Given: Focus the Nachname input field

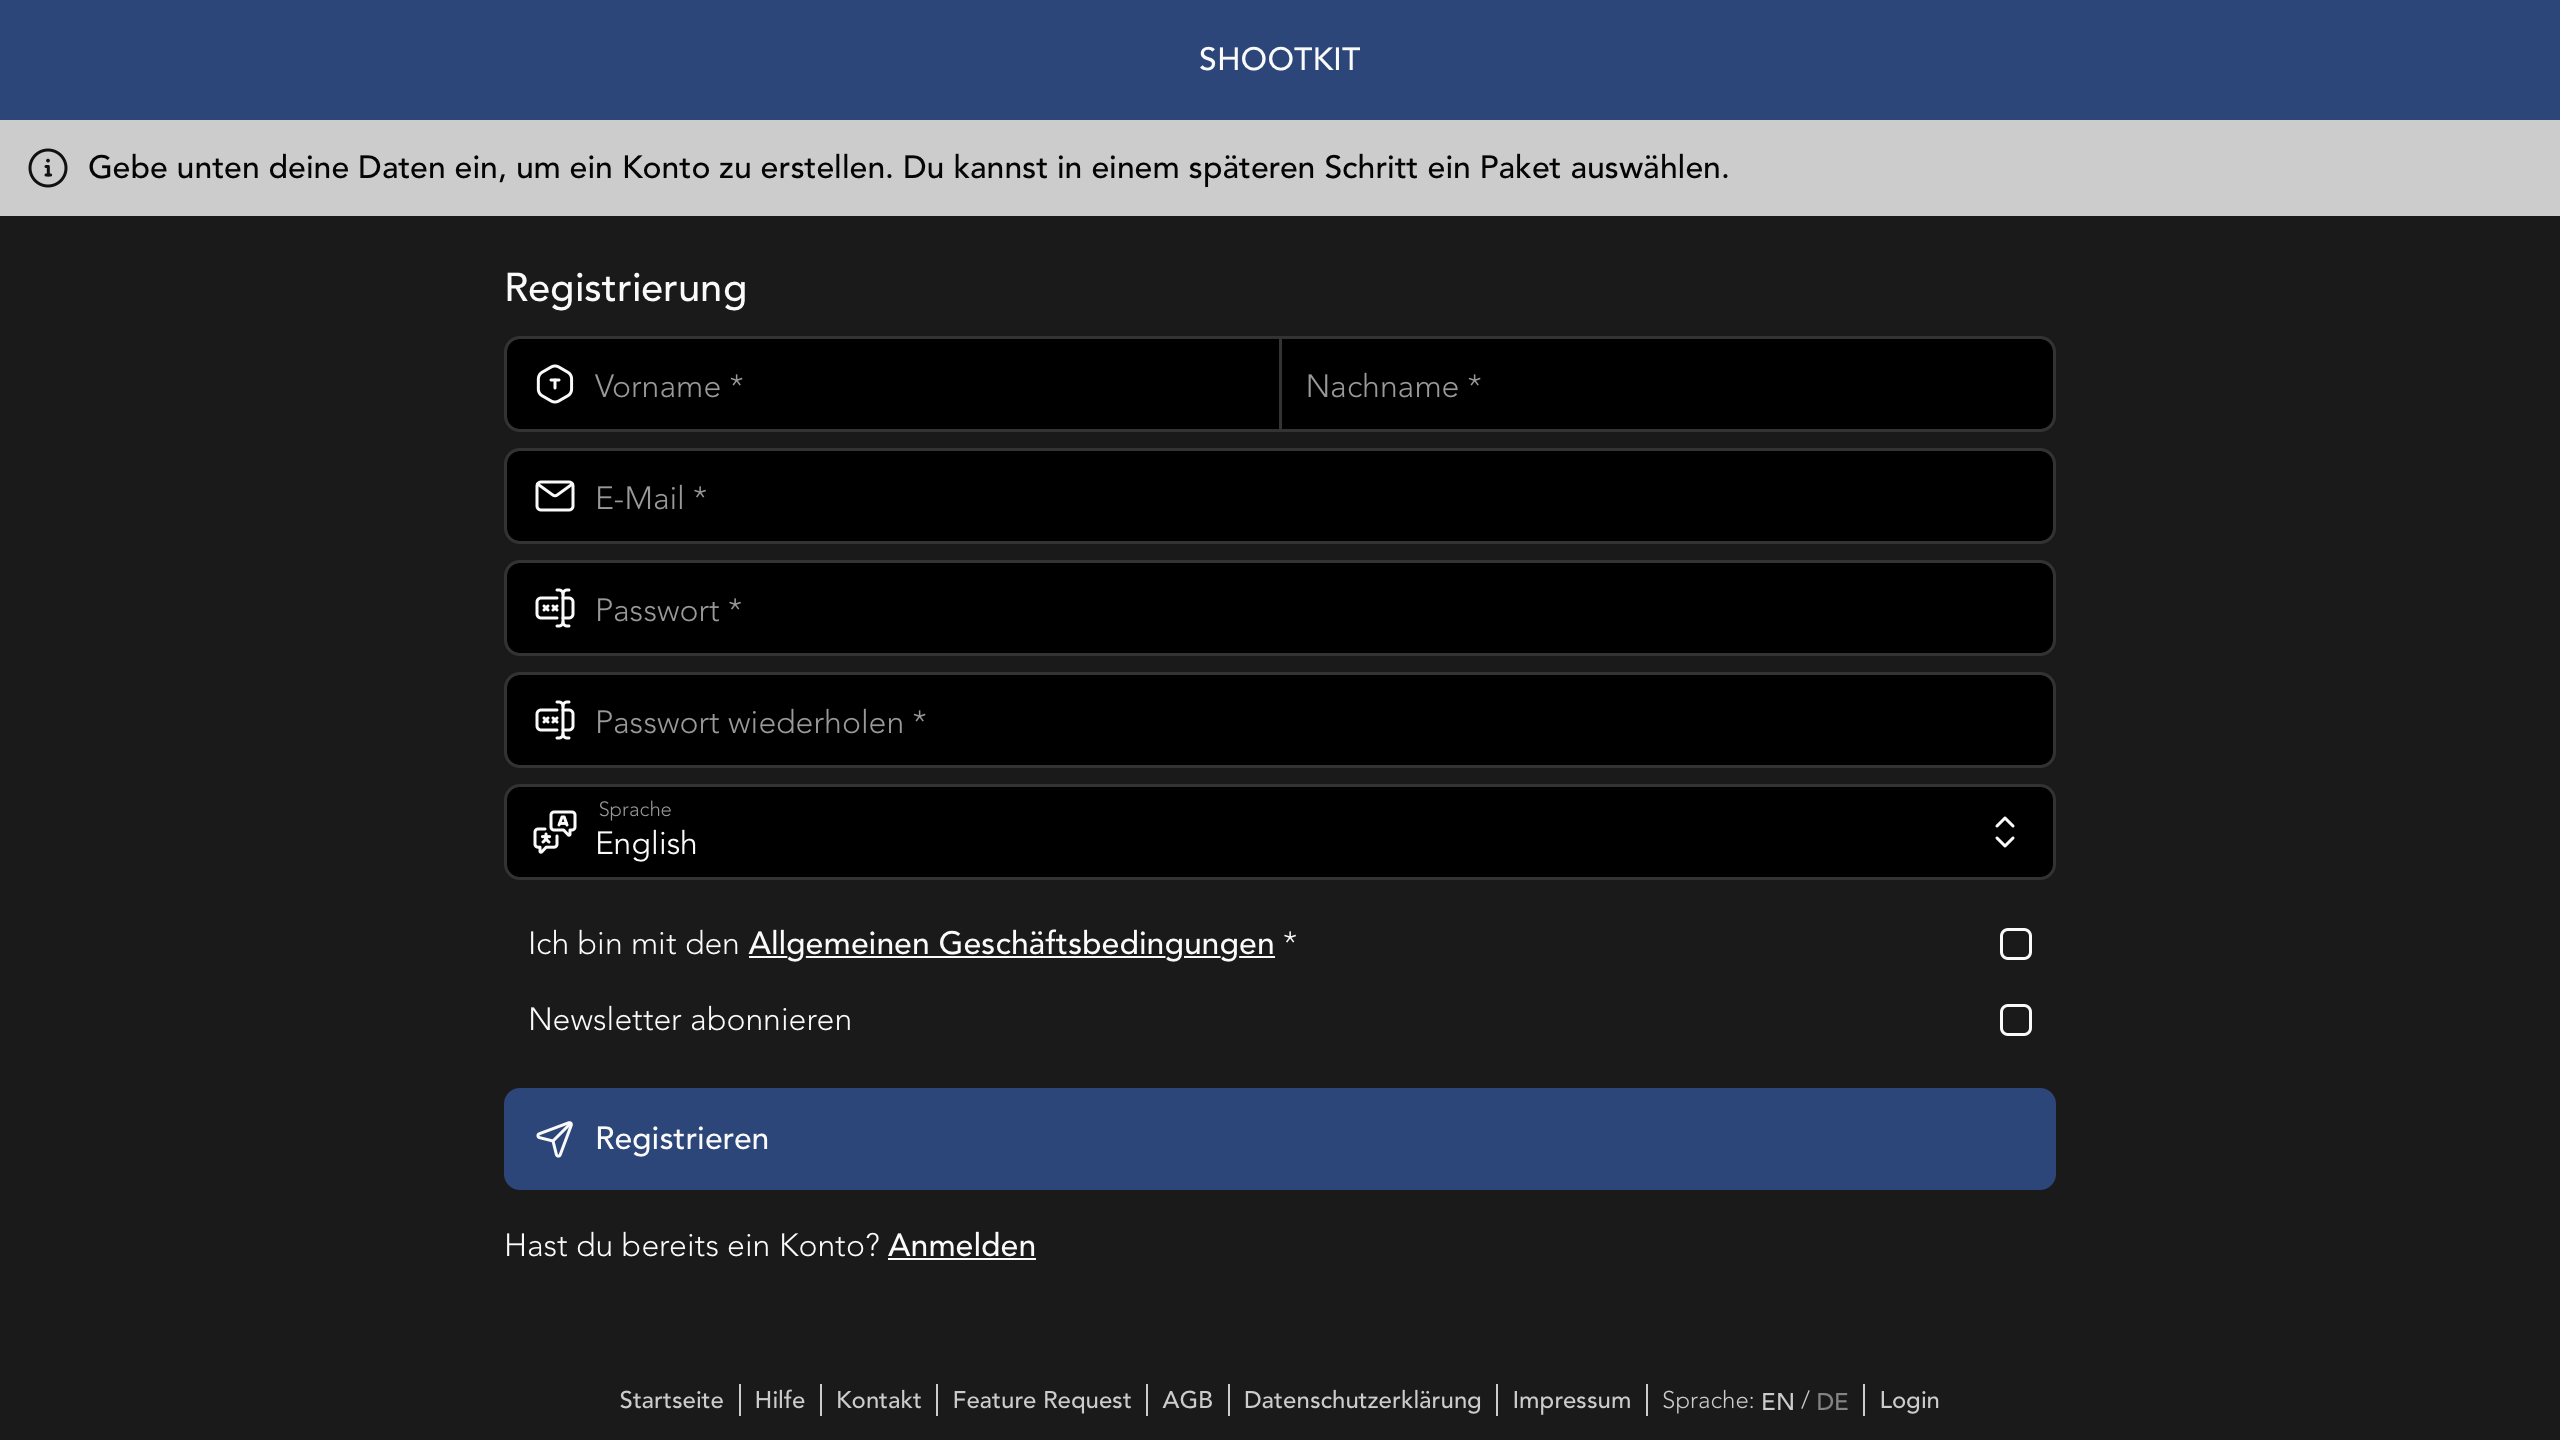Looking at the screenshot, I should [1667, 385].
